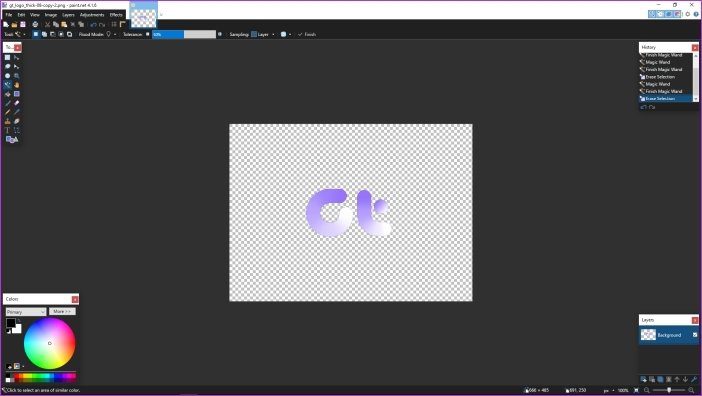This screenshot has width=702, height=396.
Task: Toggle rulers toolbar icon
Action: tap(122, 25)
